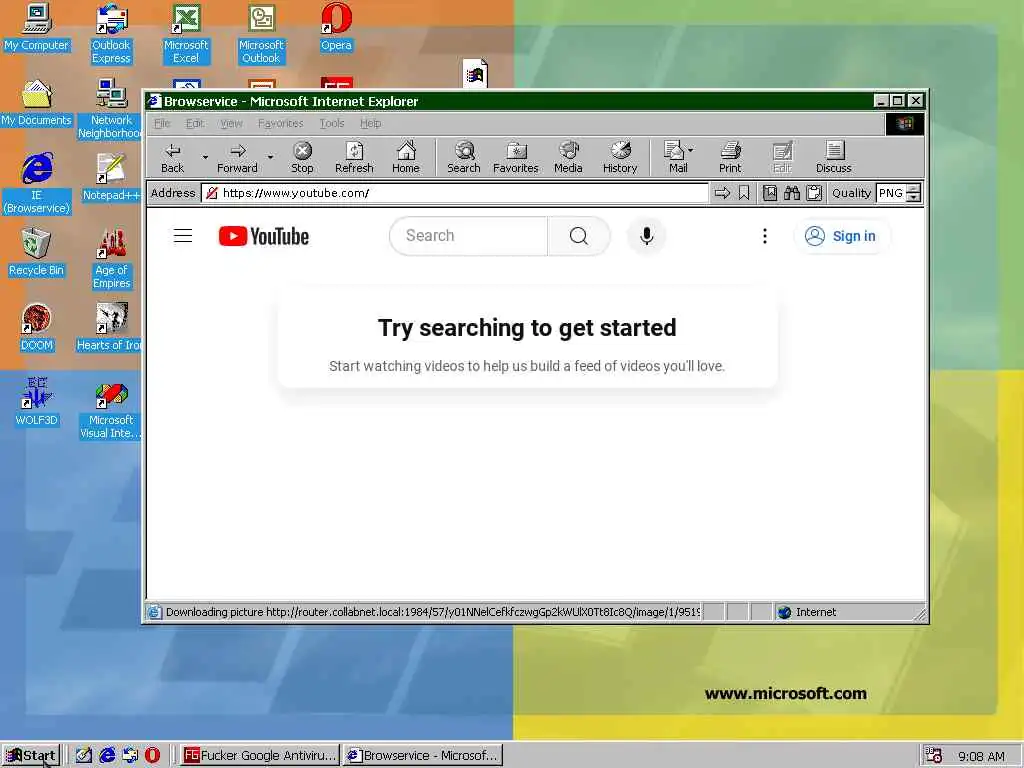The height and width of the screenshot is (768, 1024).
Task: Launch Opera from quick launch bar
Action: click(x=152, y=756)
